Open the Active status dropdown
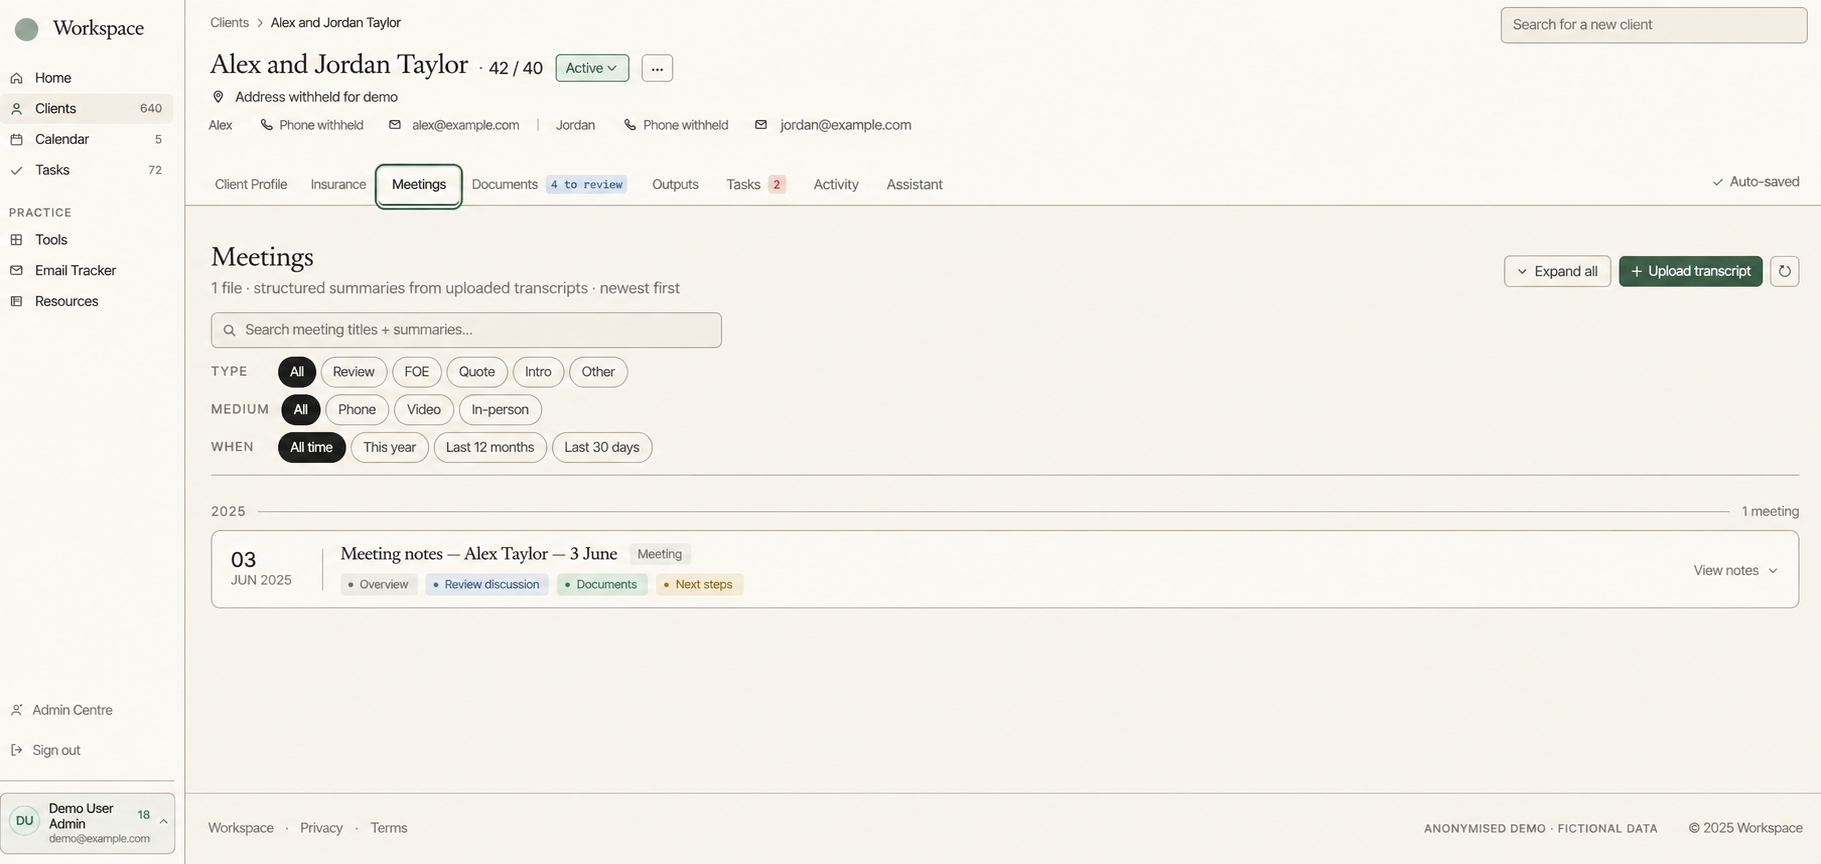Viewport: 1821px width, 864px height. click(x=592, y=68)
